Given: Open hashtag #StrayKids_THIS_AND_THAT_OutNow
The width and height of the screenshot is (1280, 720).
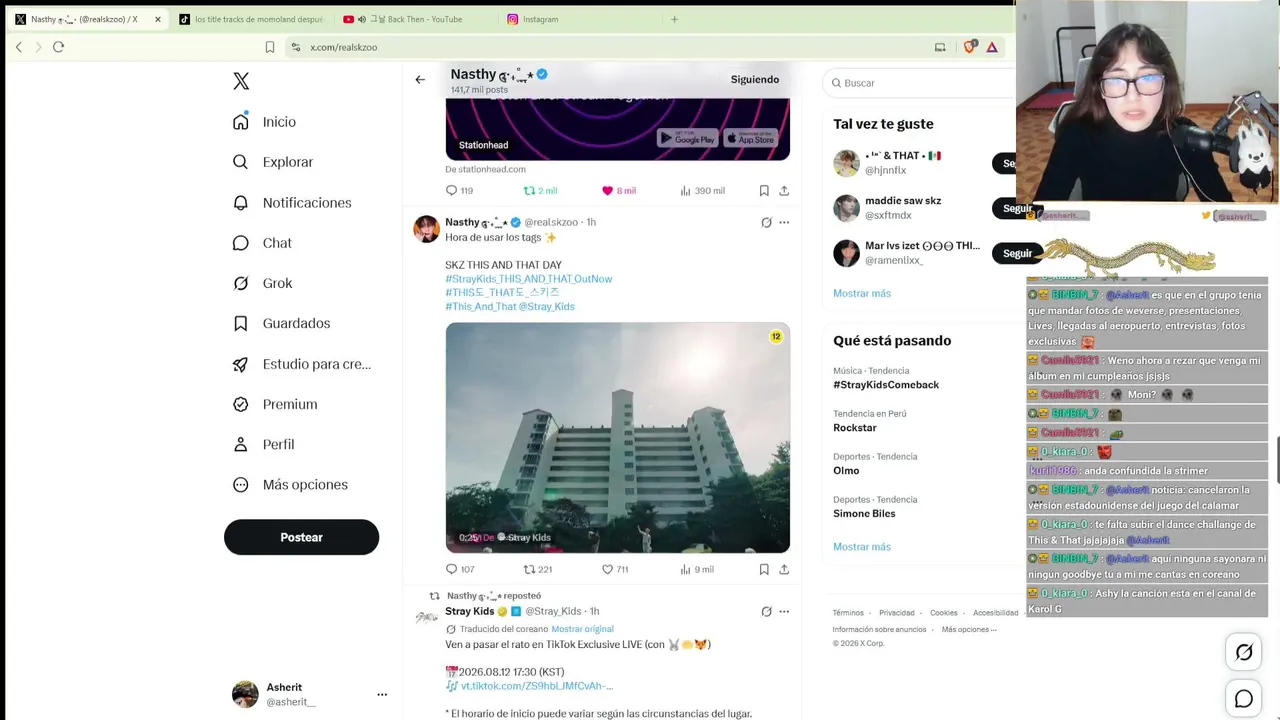Looking at the screenshot, I should [529, 279].
